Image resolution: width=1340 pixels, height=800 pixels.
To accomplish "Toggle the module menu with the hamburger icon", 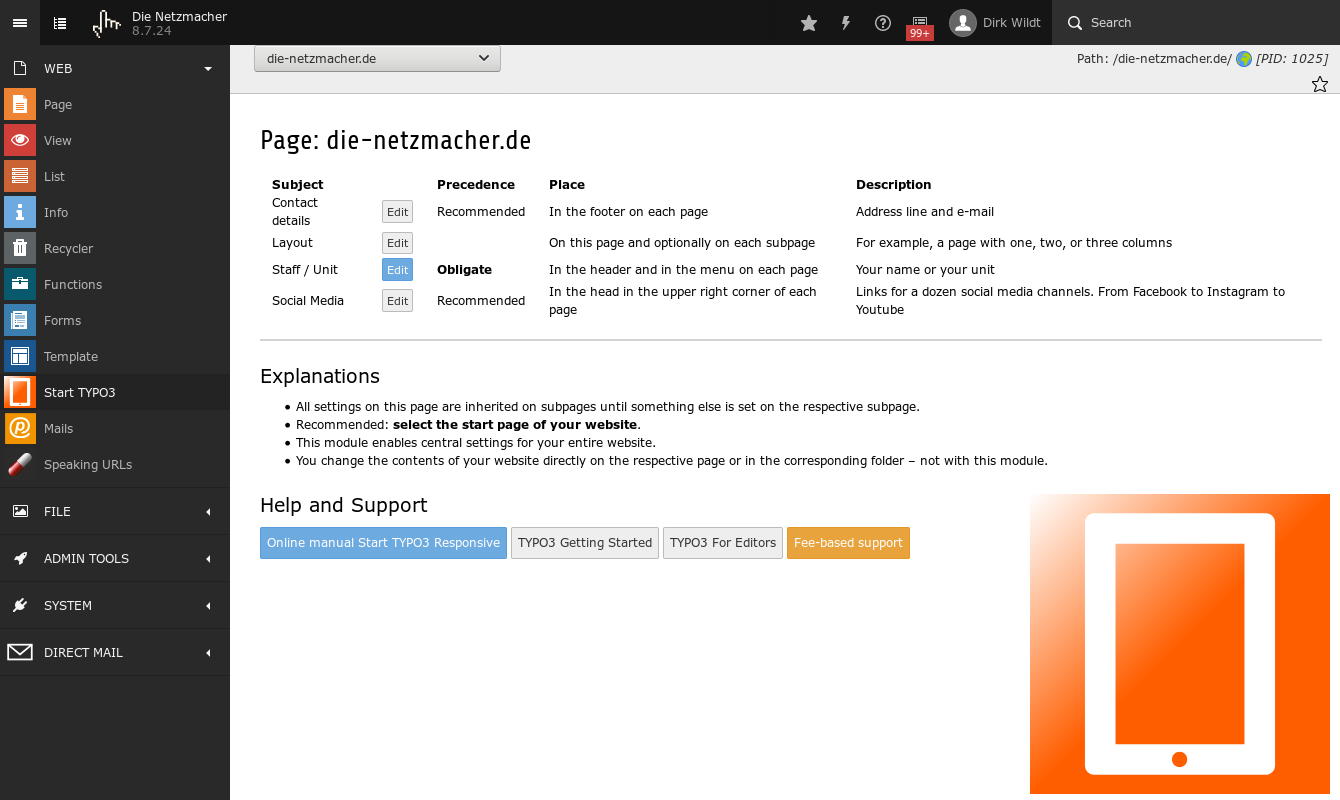I will pyautogui.click(x=20, y=23).
